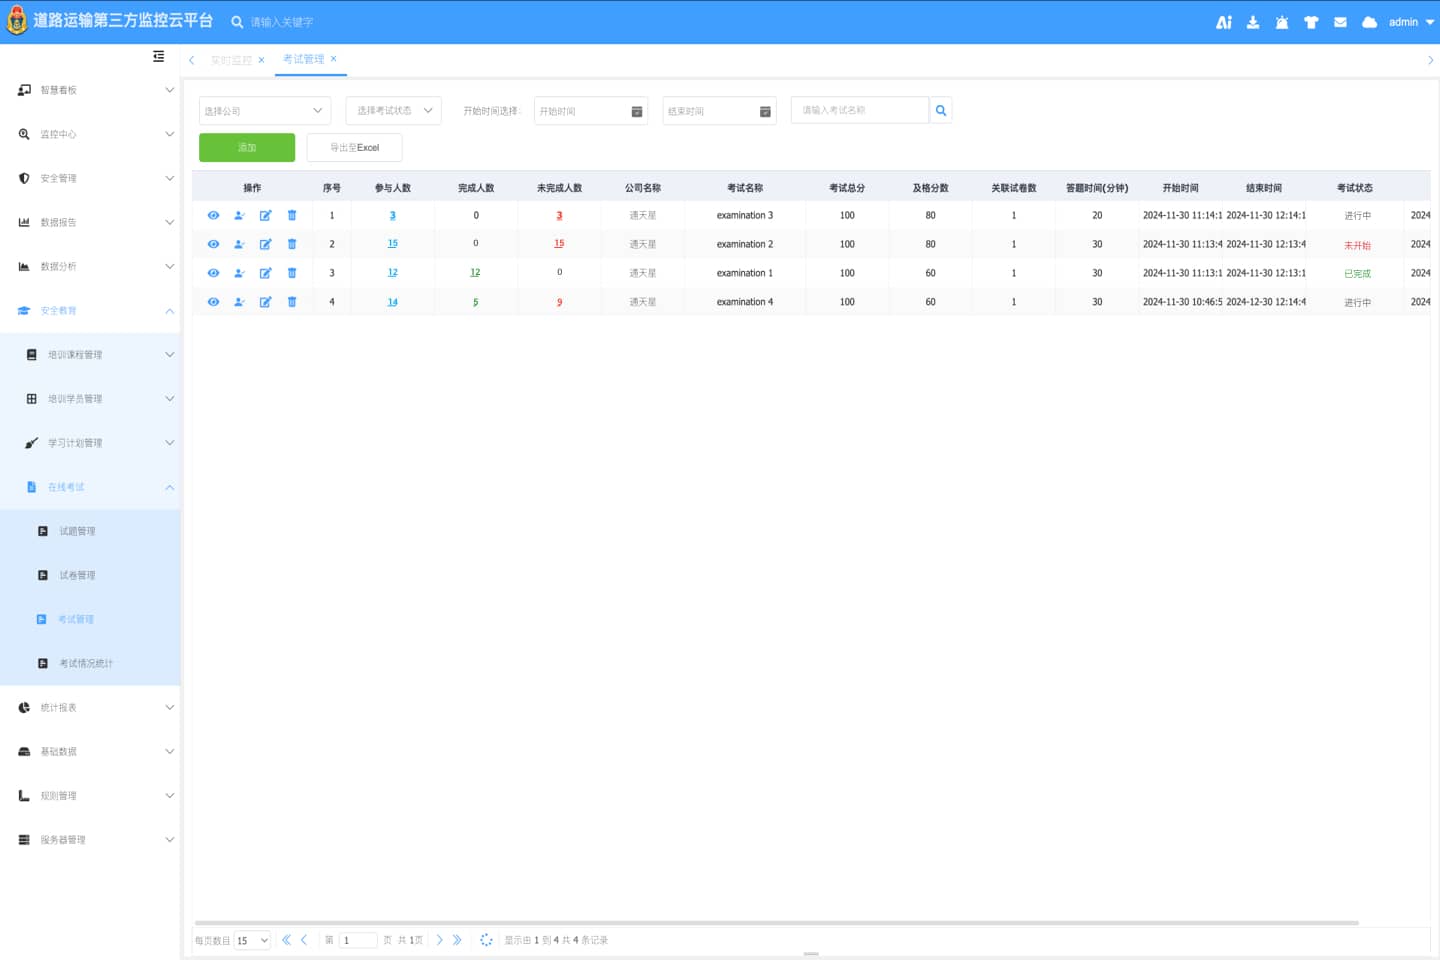Refresh the table with the reload icon

(486, 940)
